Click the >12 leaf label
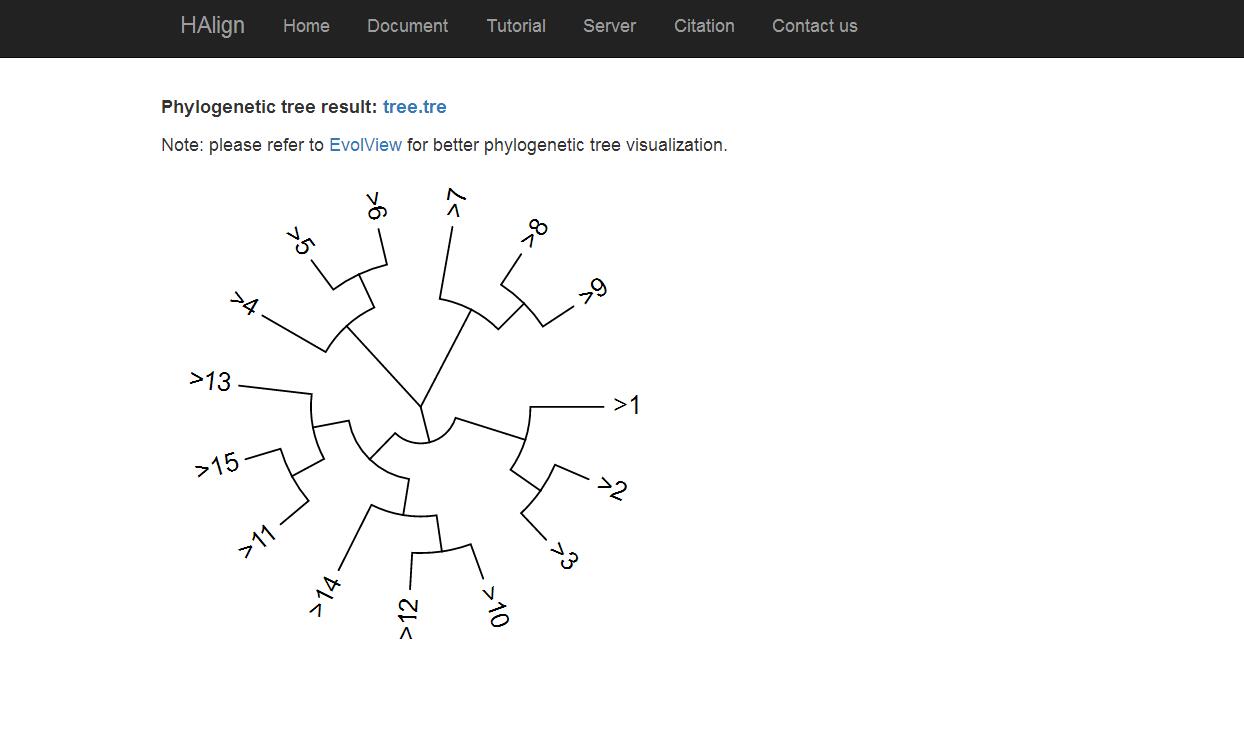1244x741 pixels. tap(407, 619)
